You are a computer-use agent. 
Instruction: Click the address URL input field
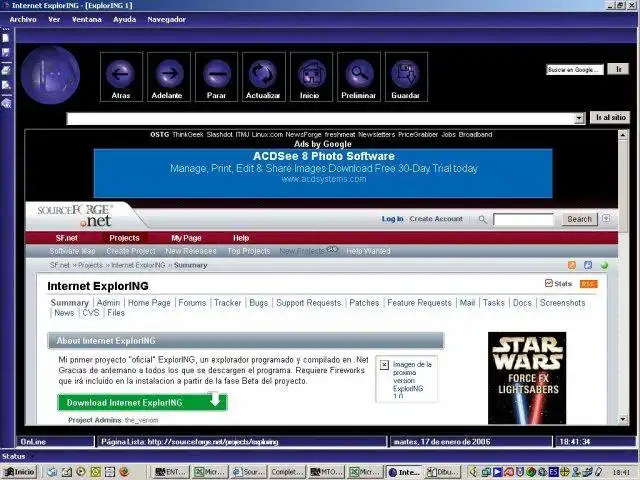pyautogui.click(x=320, y=118)
